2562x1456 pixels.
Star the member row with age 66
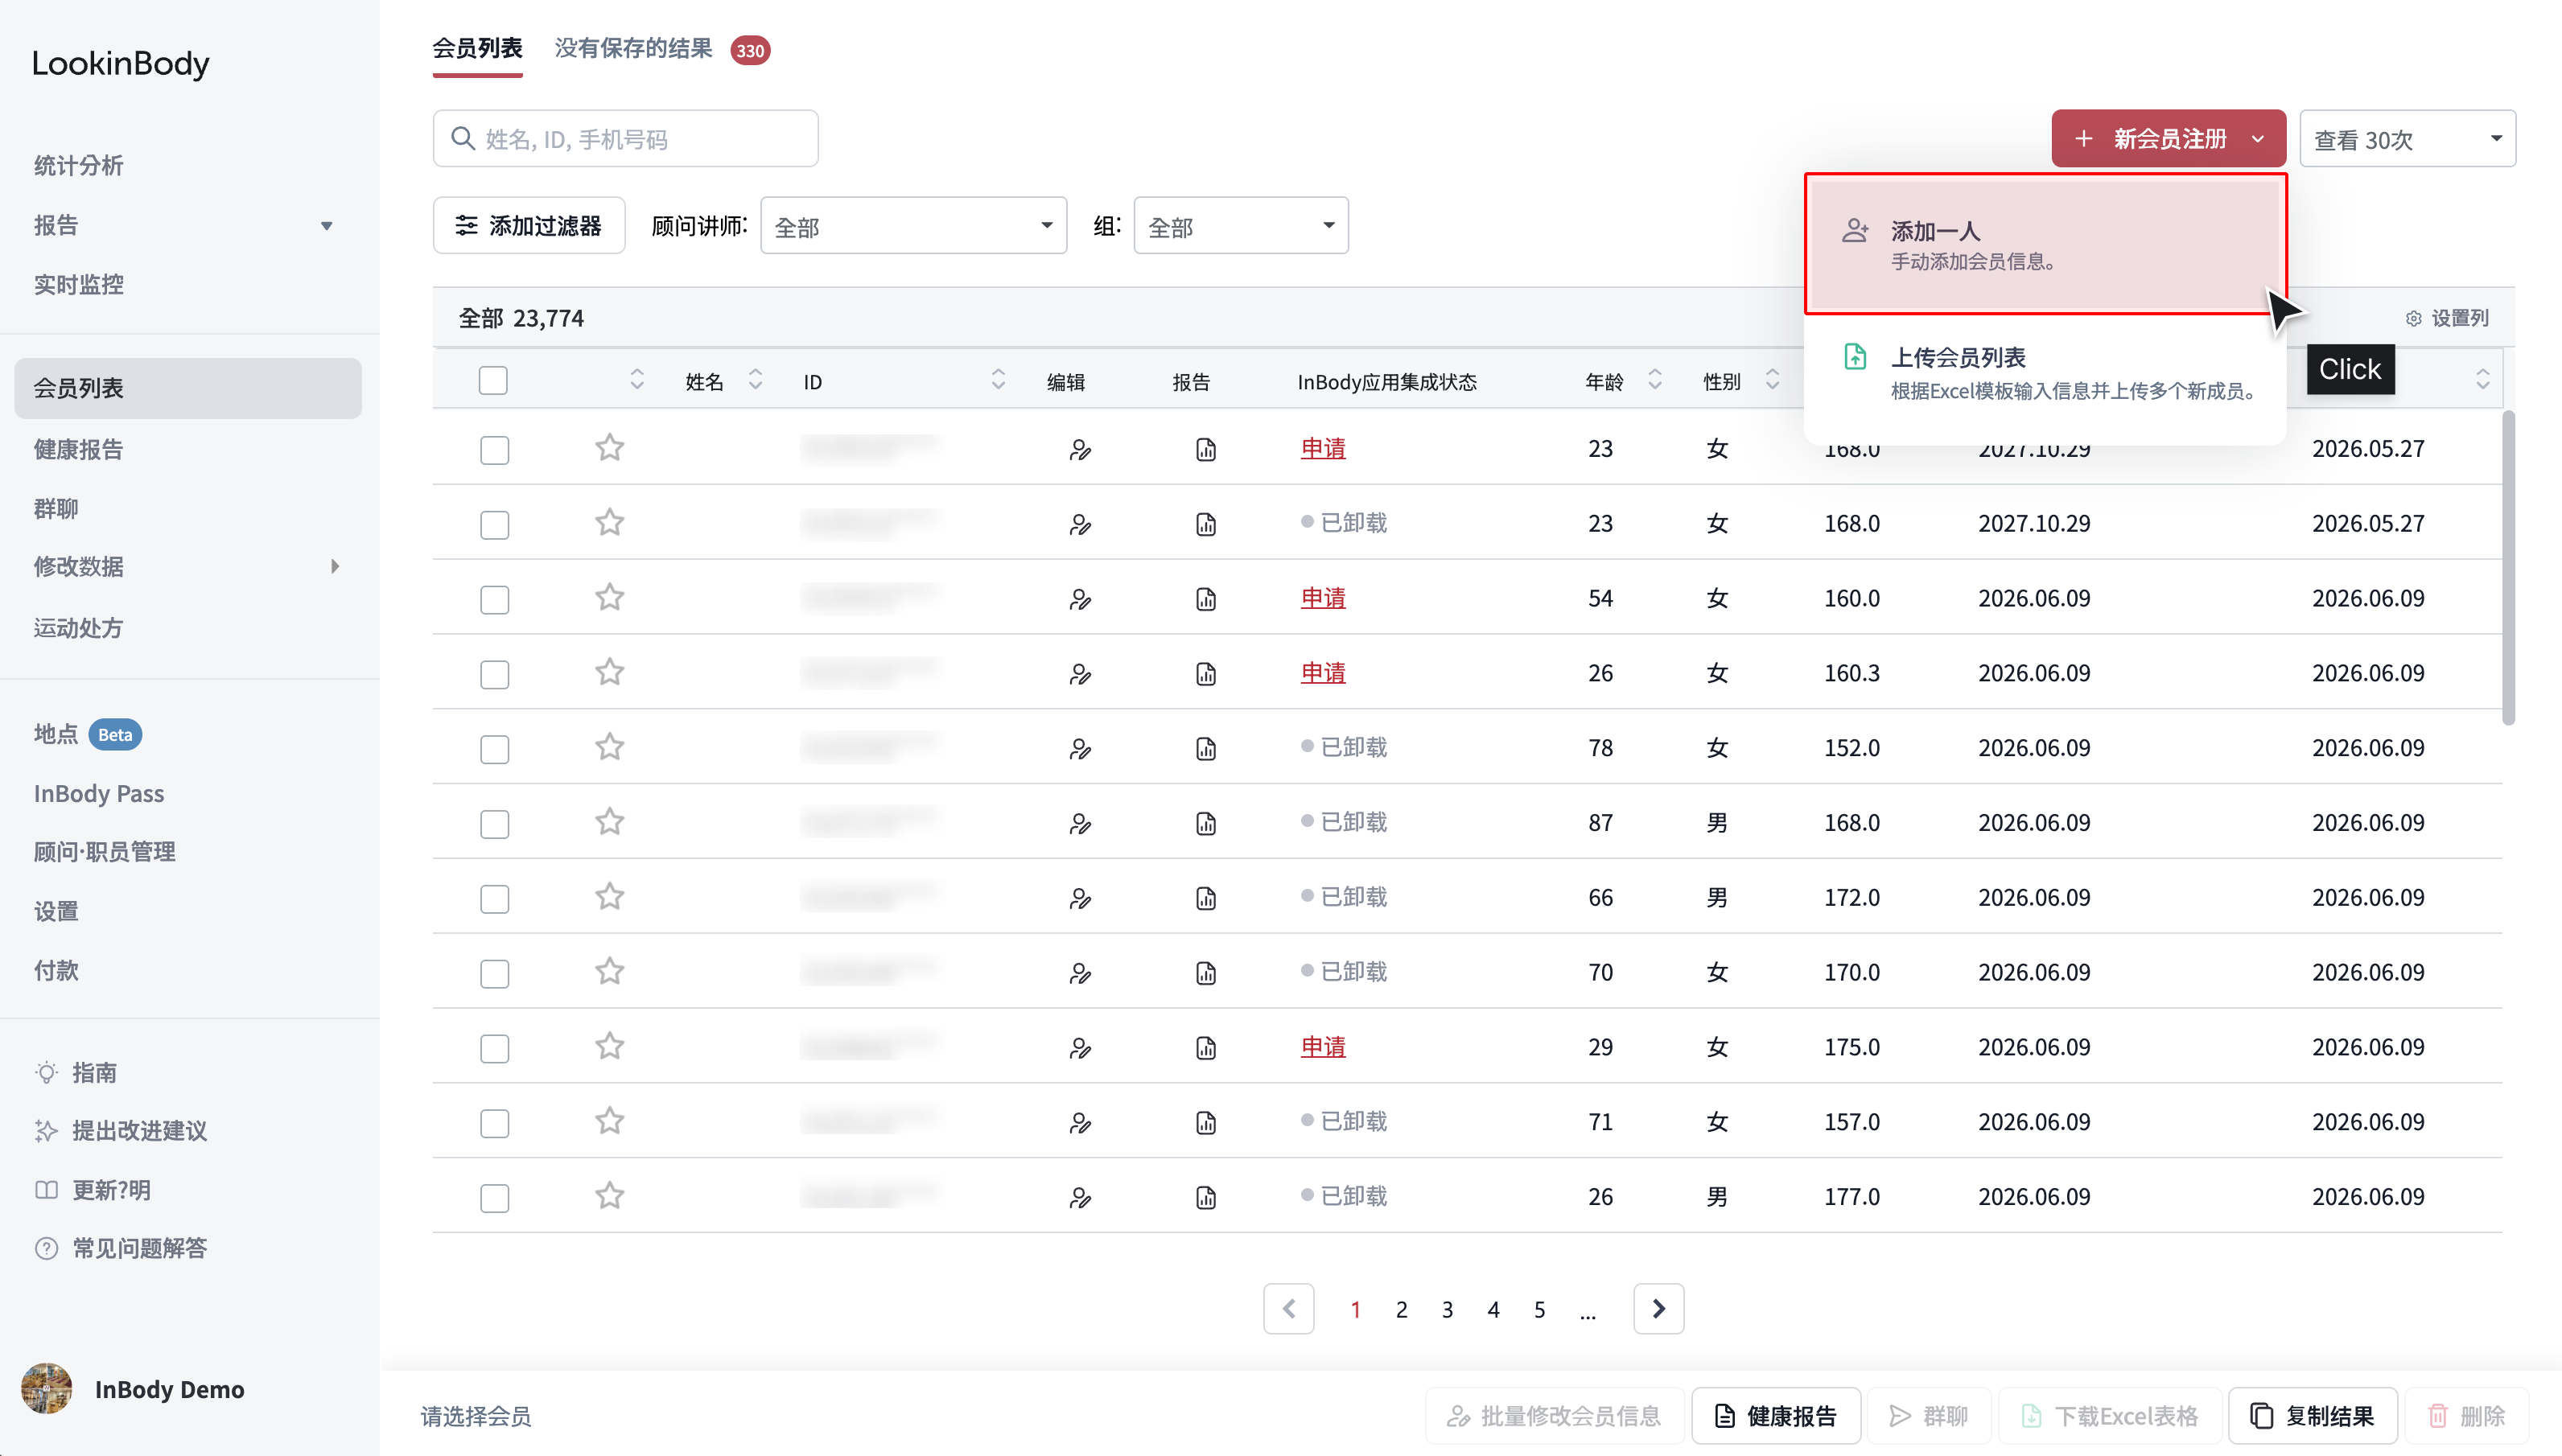pos(610,897)
